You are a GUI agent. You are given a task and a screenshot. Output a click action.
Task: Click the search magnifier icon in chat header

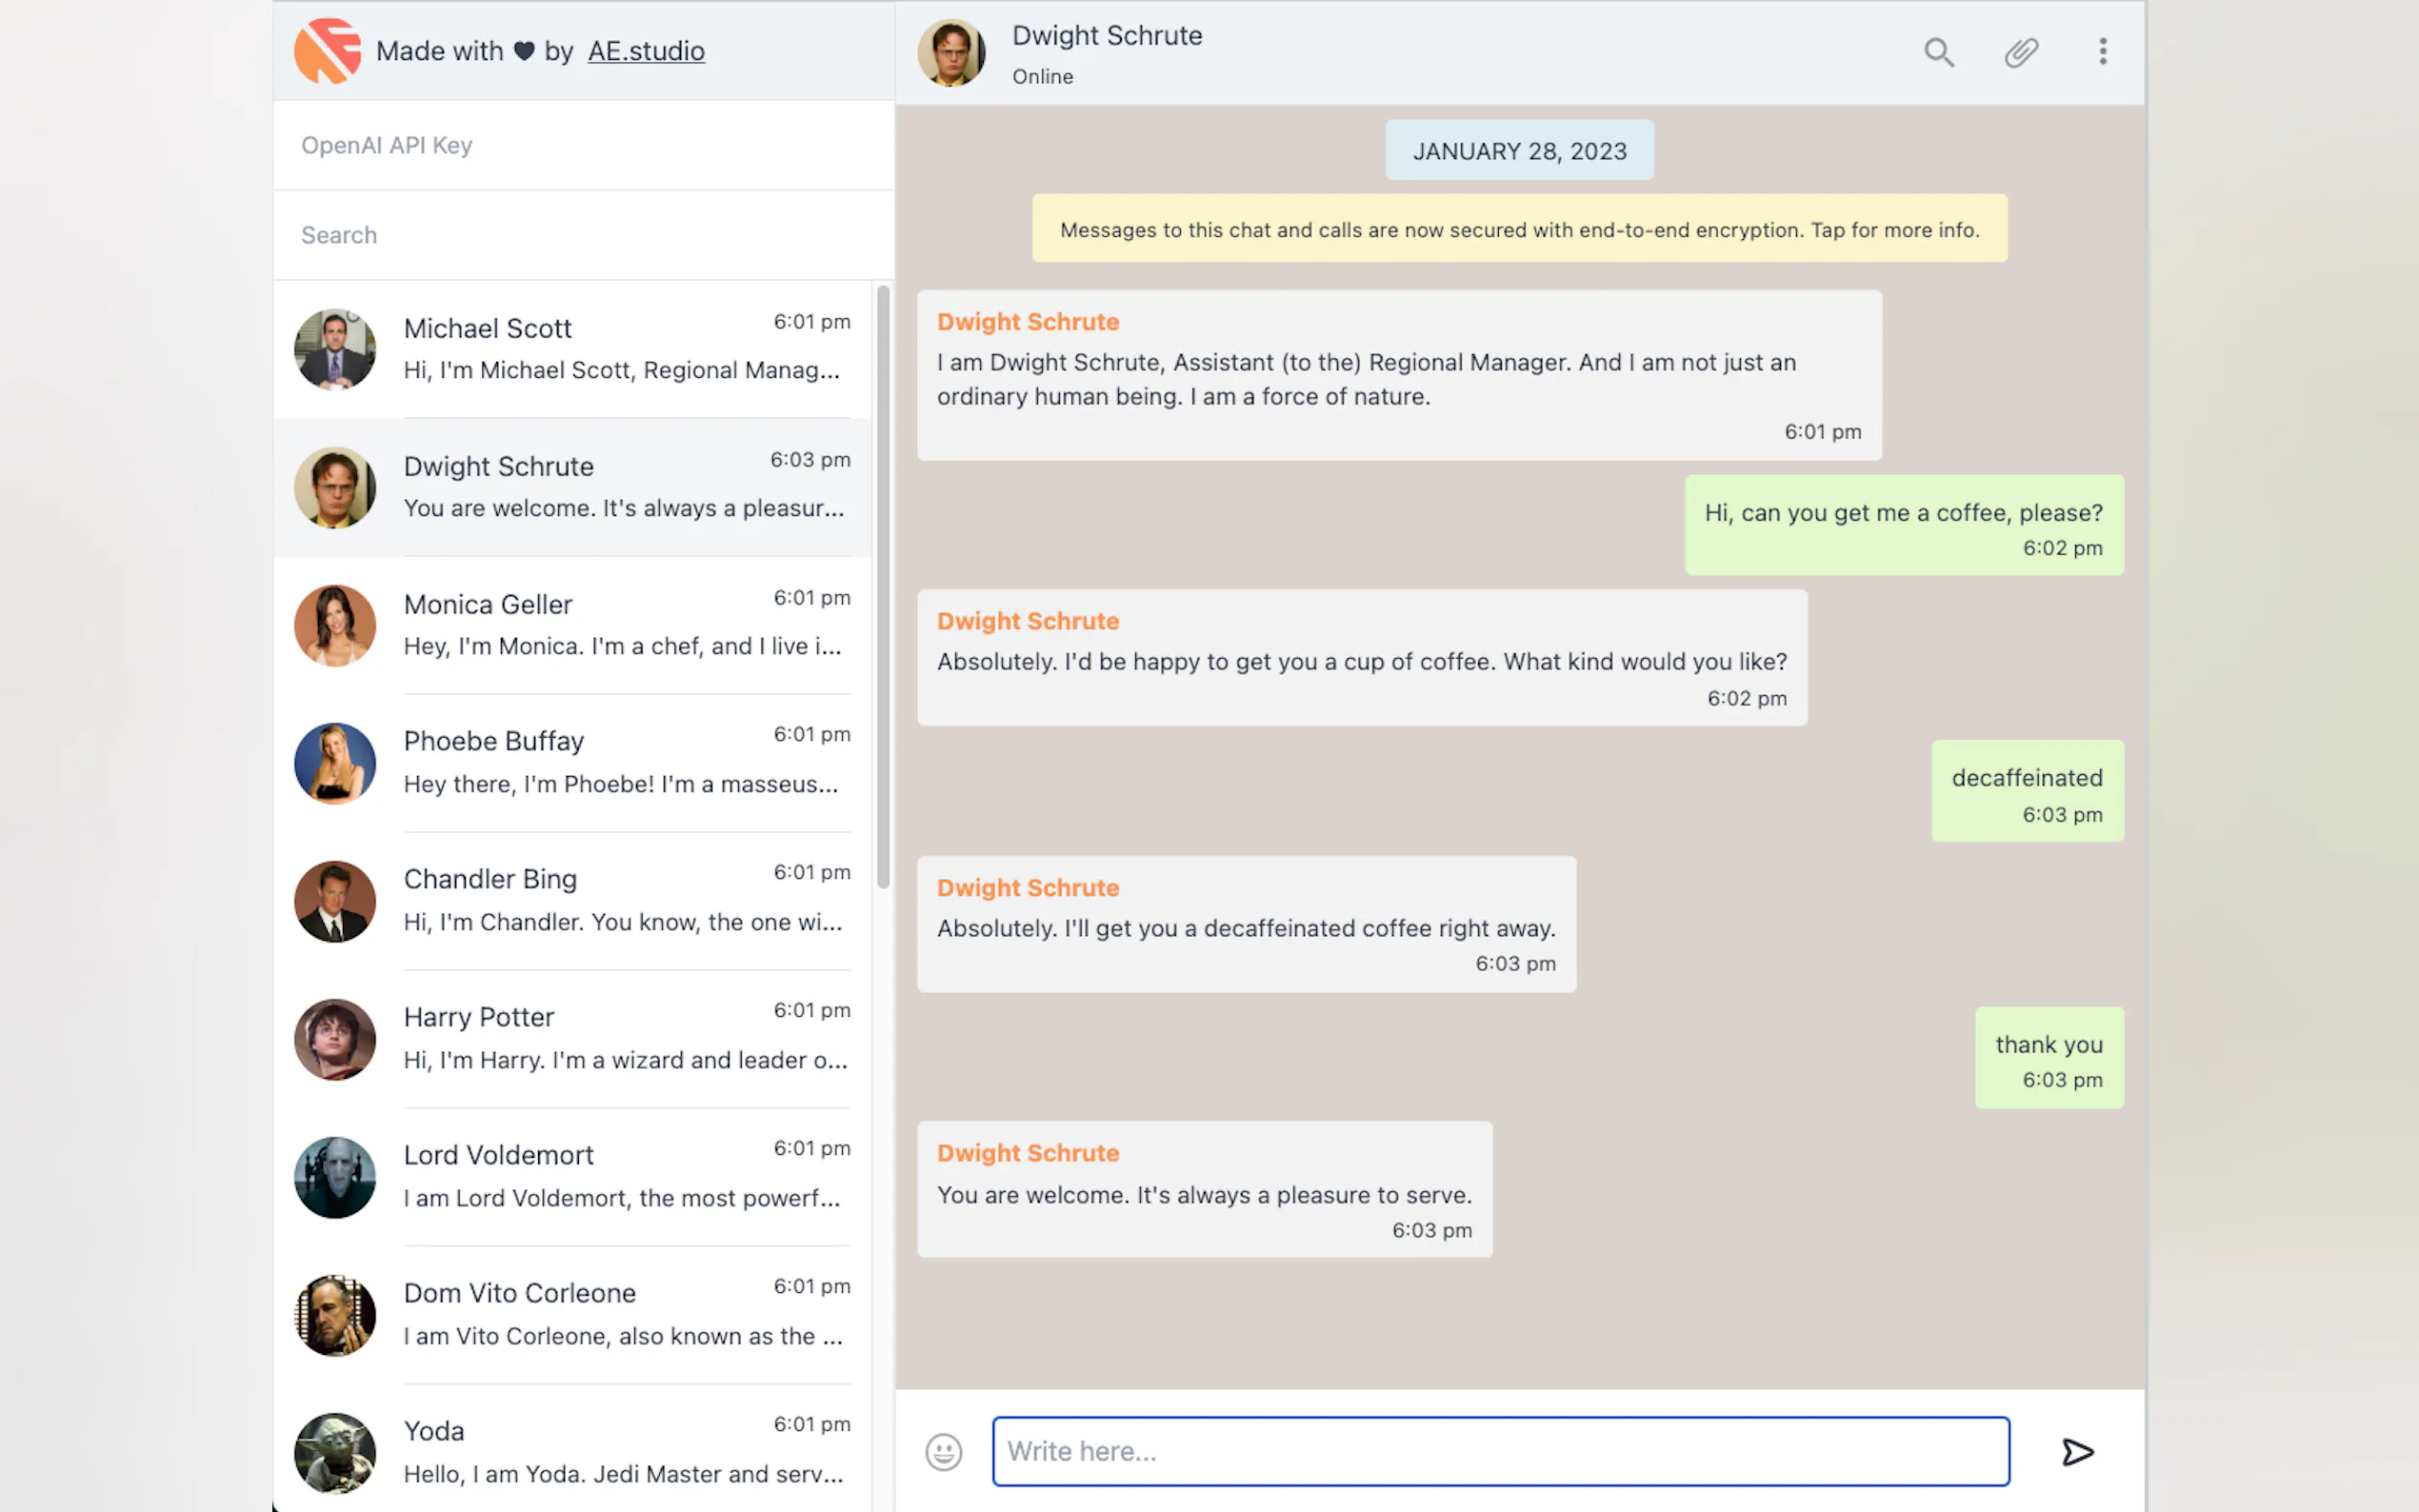point(1938,52)
